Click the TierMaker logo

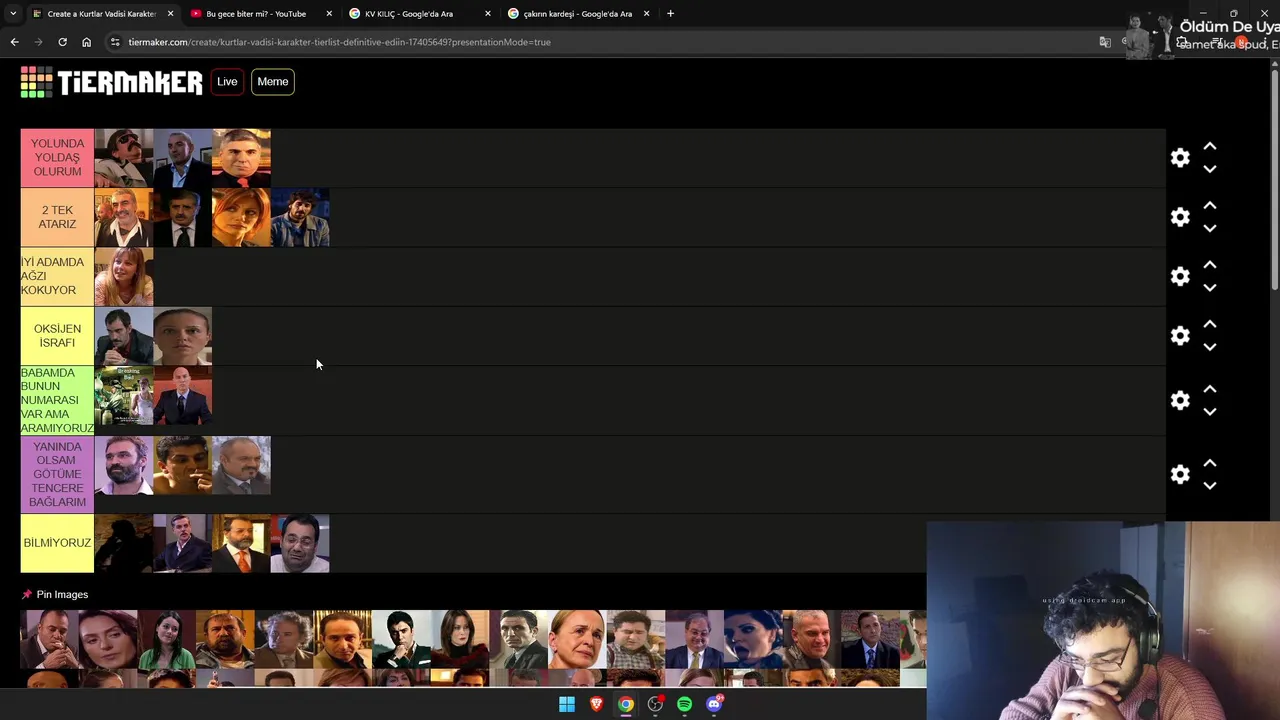111,82
